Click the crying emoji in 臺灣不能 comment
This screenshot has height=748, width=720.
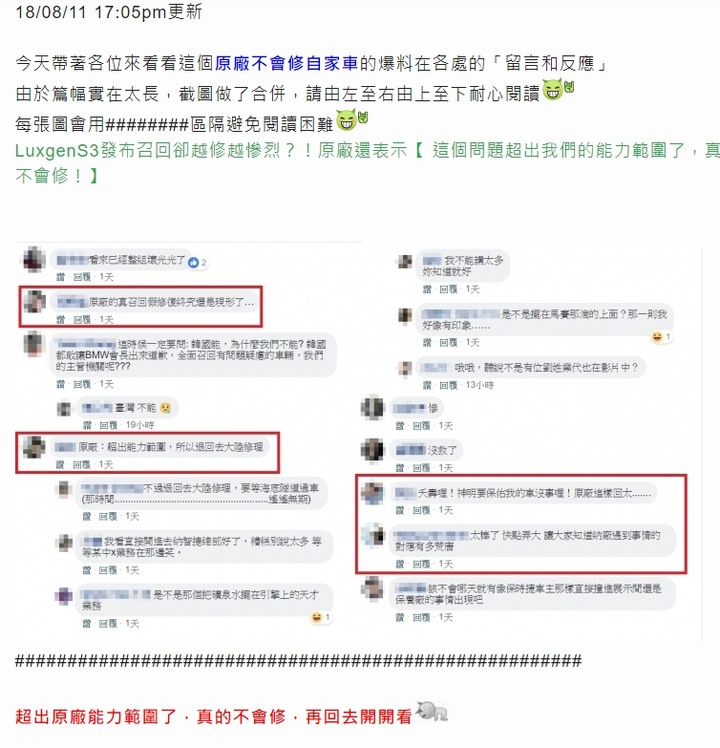tap(166, 408)
